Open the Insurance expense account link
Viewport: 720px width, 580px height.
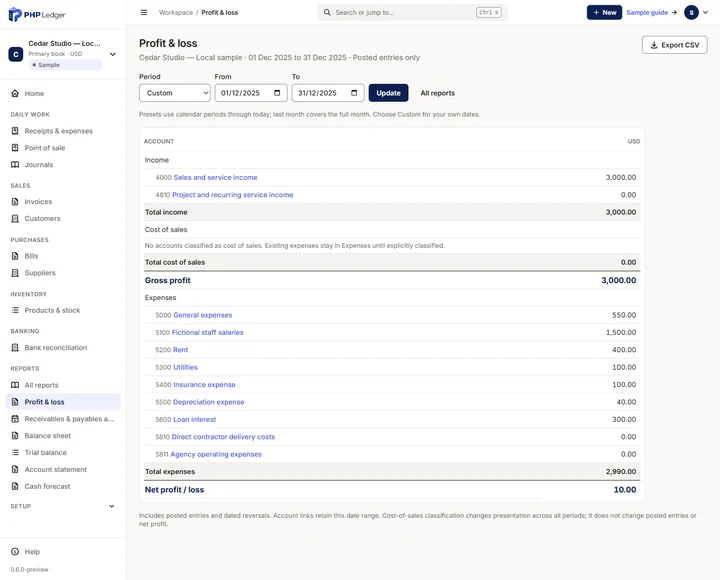tap(204, 385)
